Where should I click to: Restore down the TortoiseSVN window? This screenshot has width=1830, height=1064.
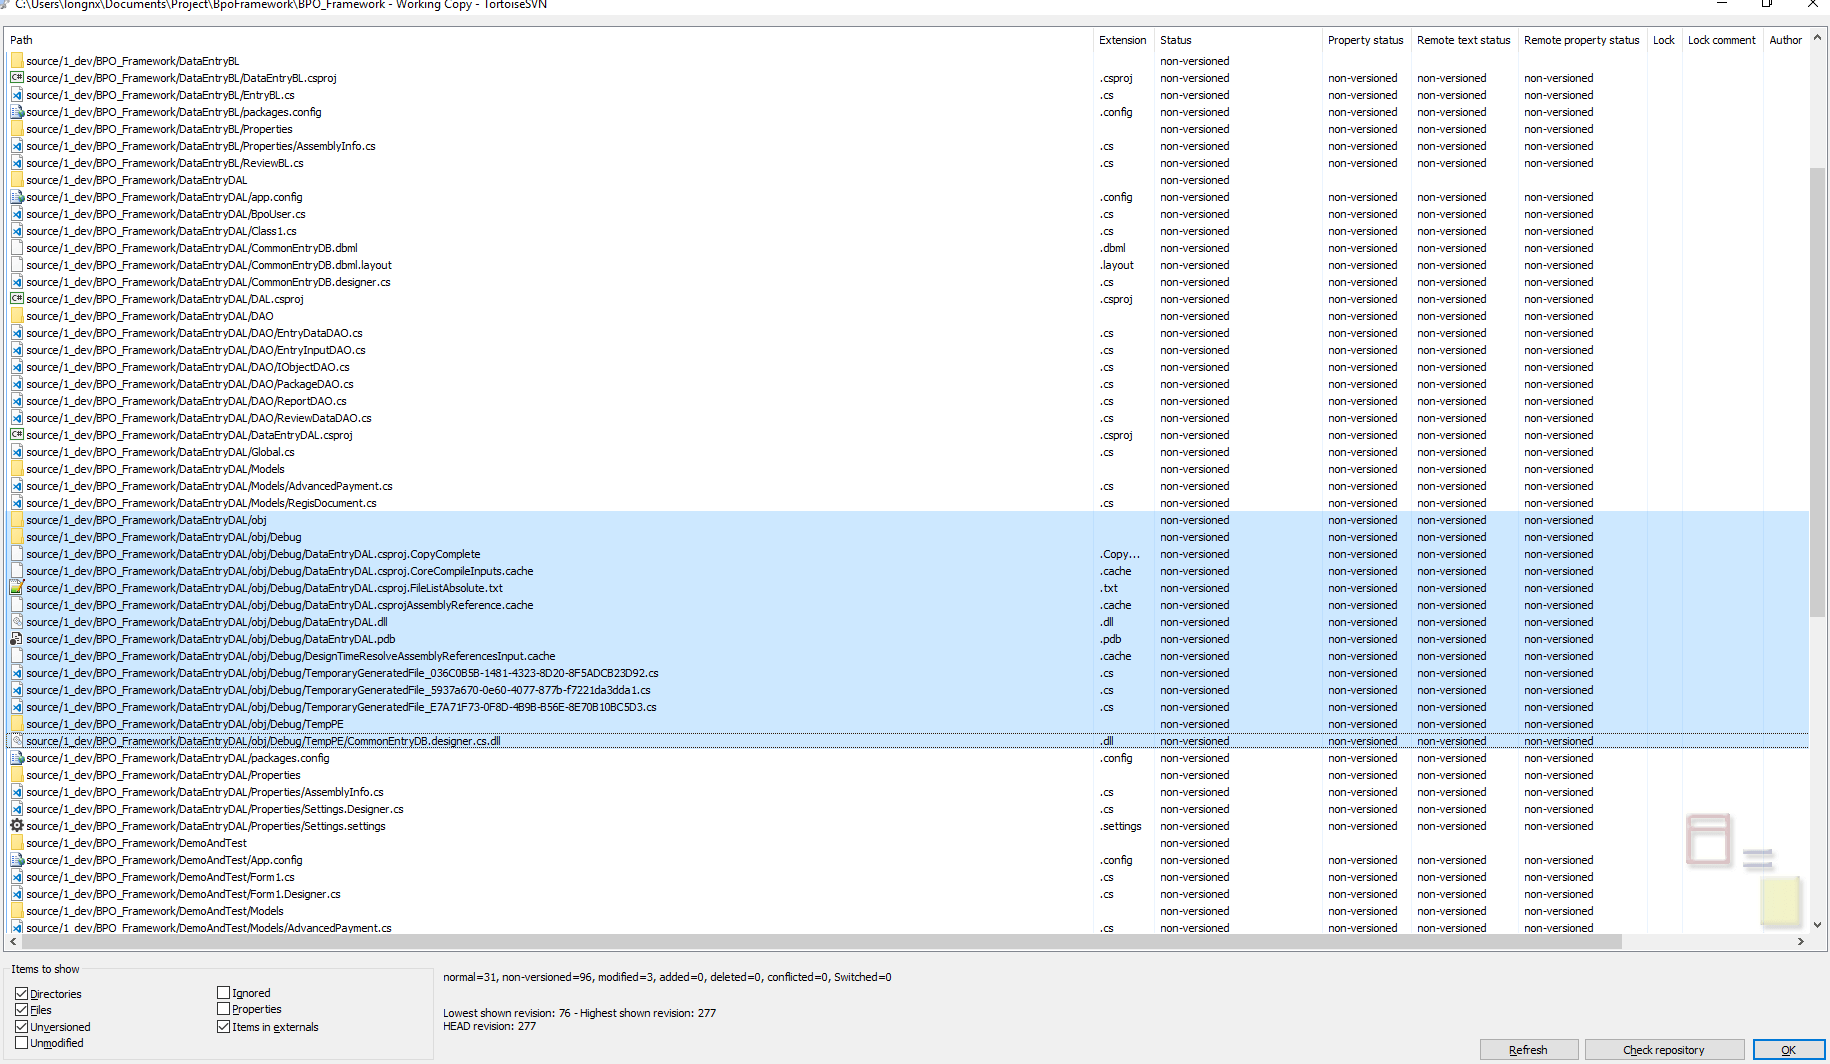click(1767, 4)
